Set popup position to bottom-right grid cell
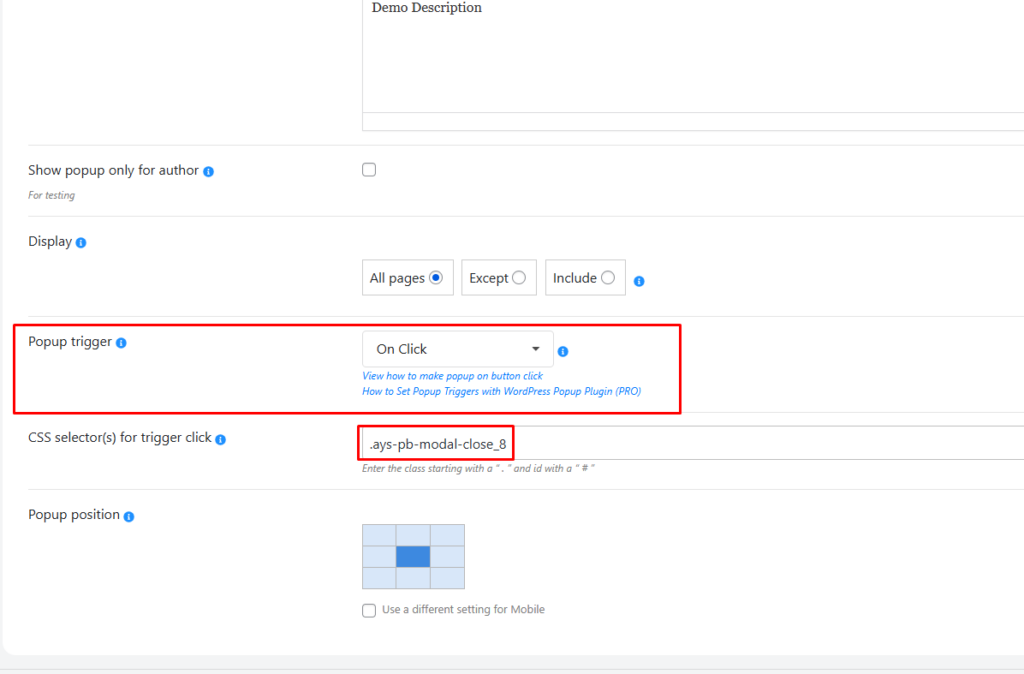This screenshot has height=674, width=1024. click(x=447, y=578)
